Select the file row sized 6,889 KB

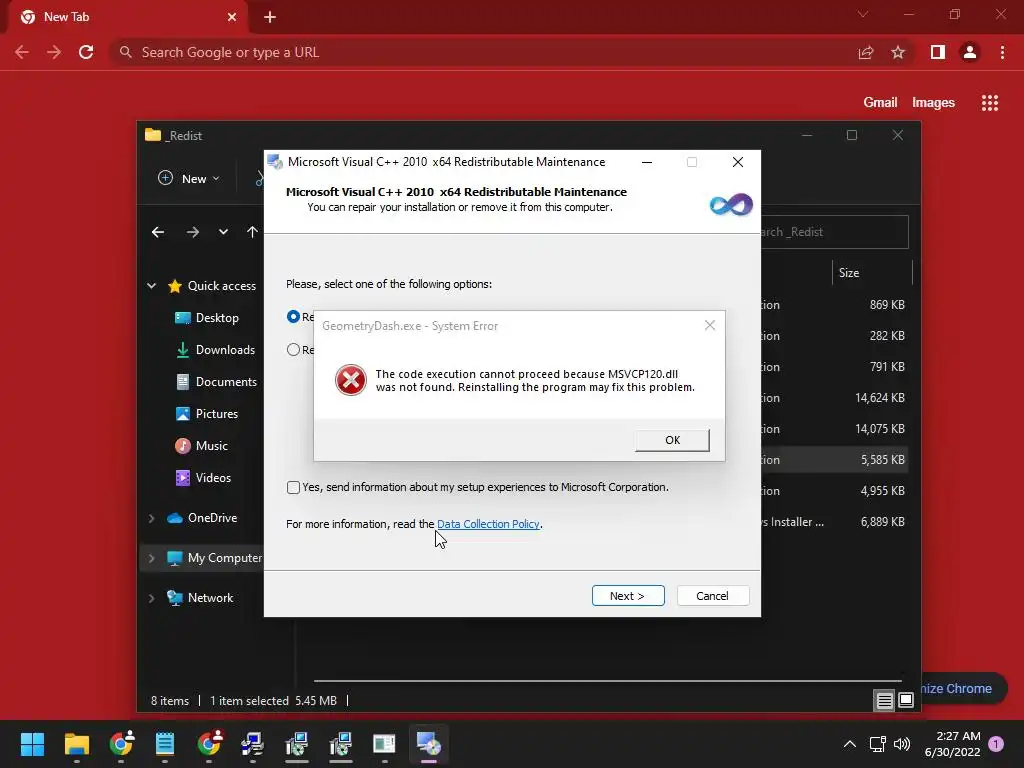point(833,522)
